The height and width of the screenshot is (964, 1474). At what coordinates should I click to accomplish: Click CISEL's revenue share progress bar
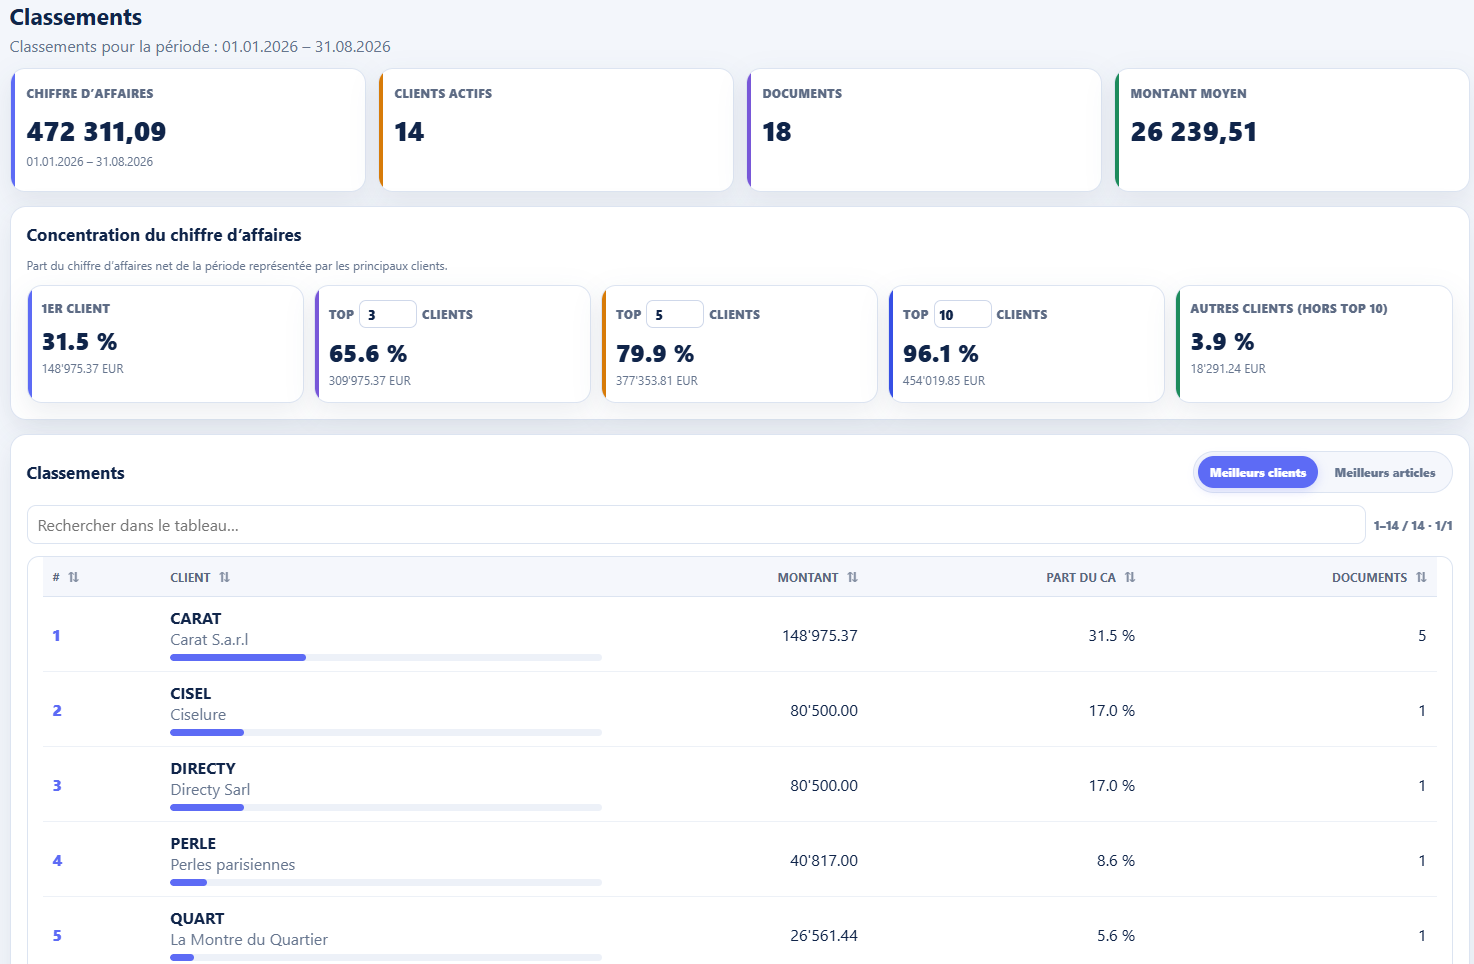click(386, 732)
